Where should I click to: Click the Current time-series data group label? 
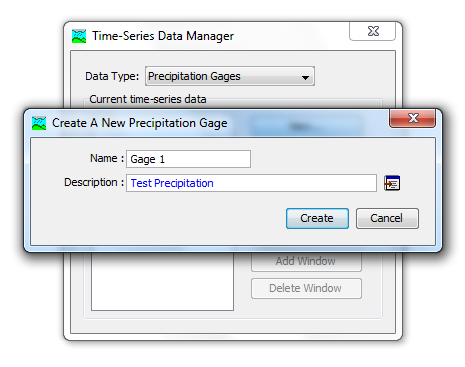tap(148, 99)
